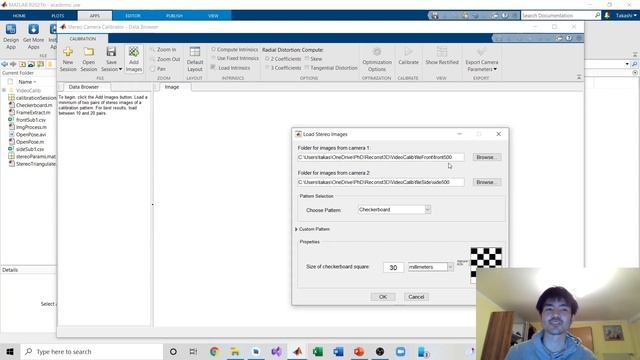
Task: Select the Data Browser tab
Action: [84, 87]
